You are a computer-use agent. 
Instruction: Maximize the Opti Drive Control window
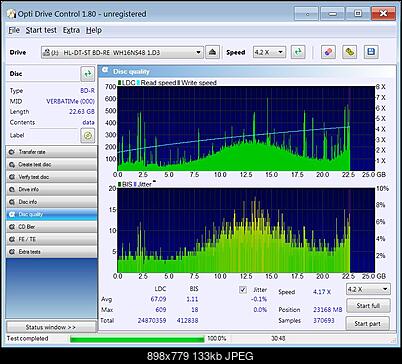(x=358, y=14)
